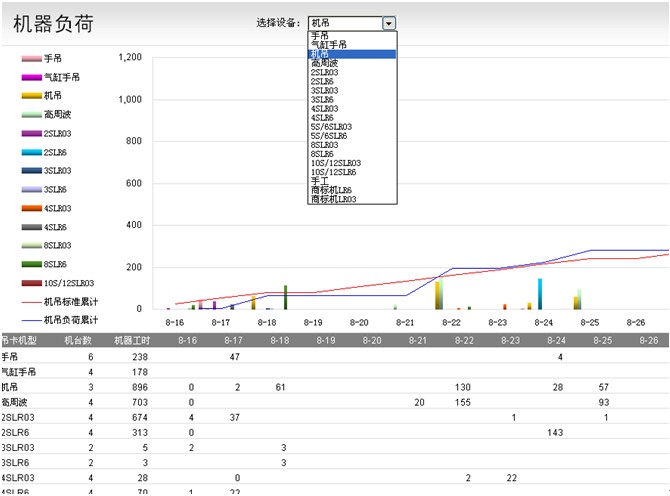This screenshot has width=670, height=496.
Task: Click the pink 手吊 legend swatch
Action: point(30,58)
